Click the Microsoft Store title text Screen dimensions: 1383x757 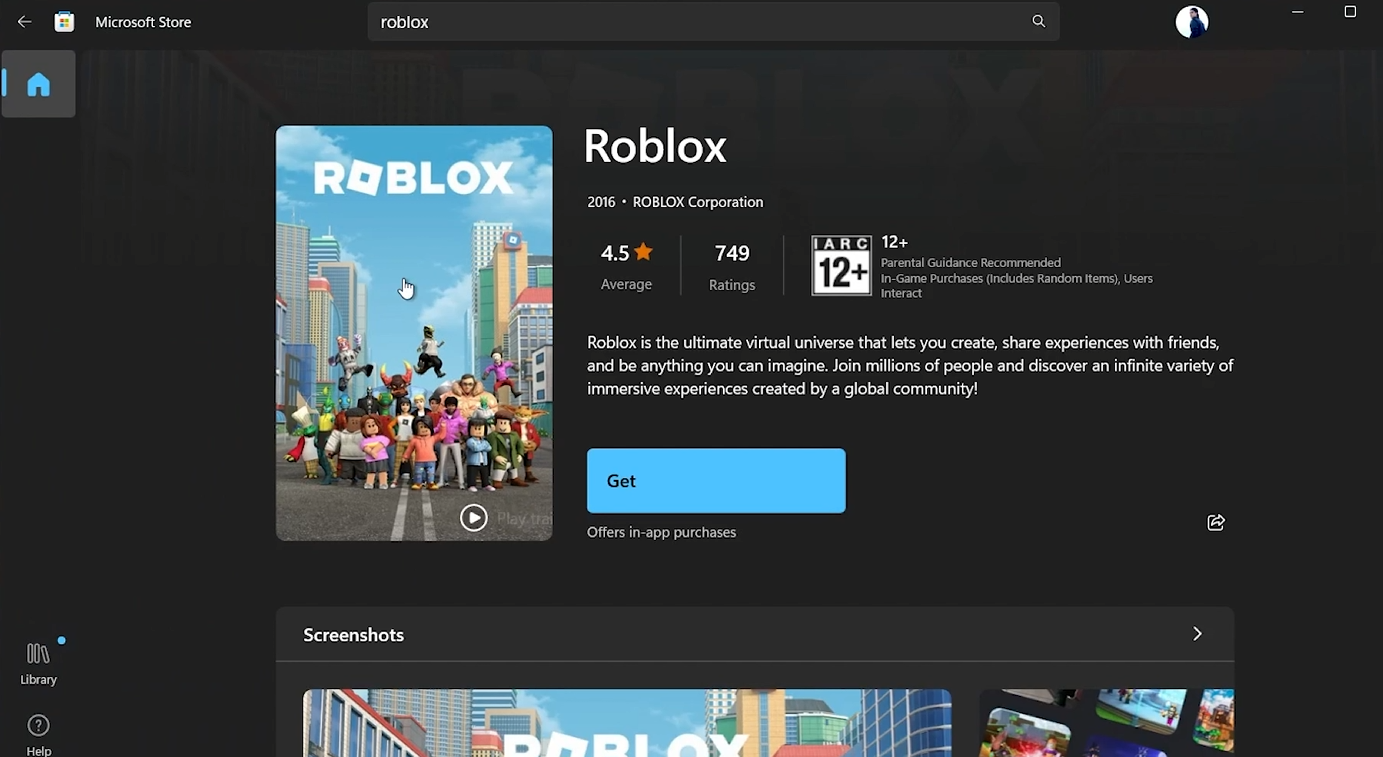[x=143, y=22]
